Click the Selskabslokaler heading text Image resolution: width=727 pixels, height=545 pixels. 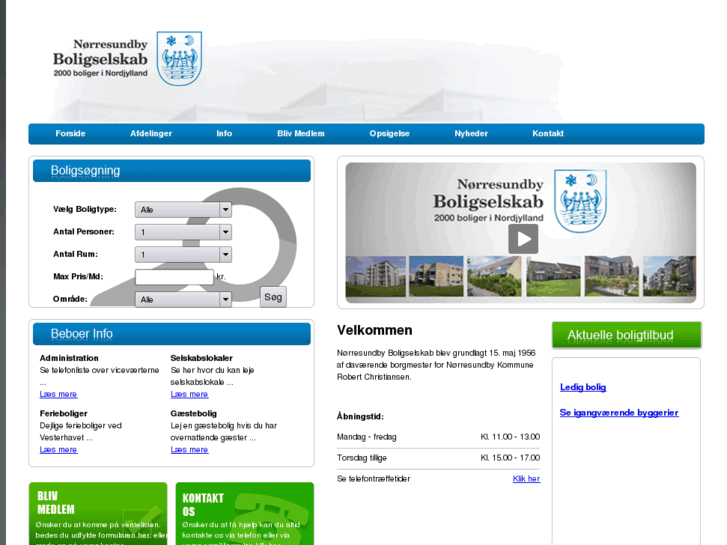[x=201, y=358]
